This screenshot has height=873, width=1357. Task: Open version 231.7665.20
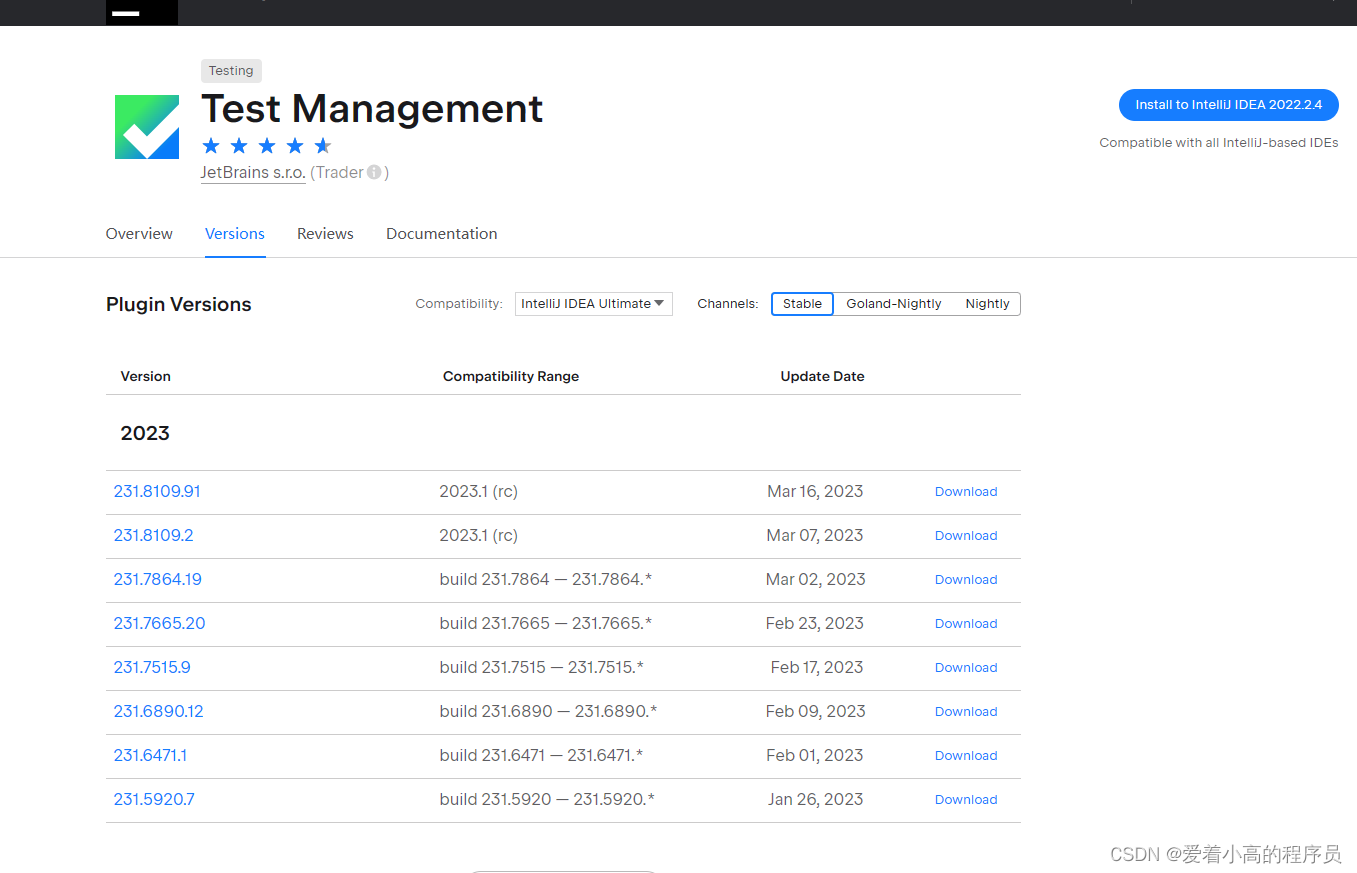tap(160, 624)
